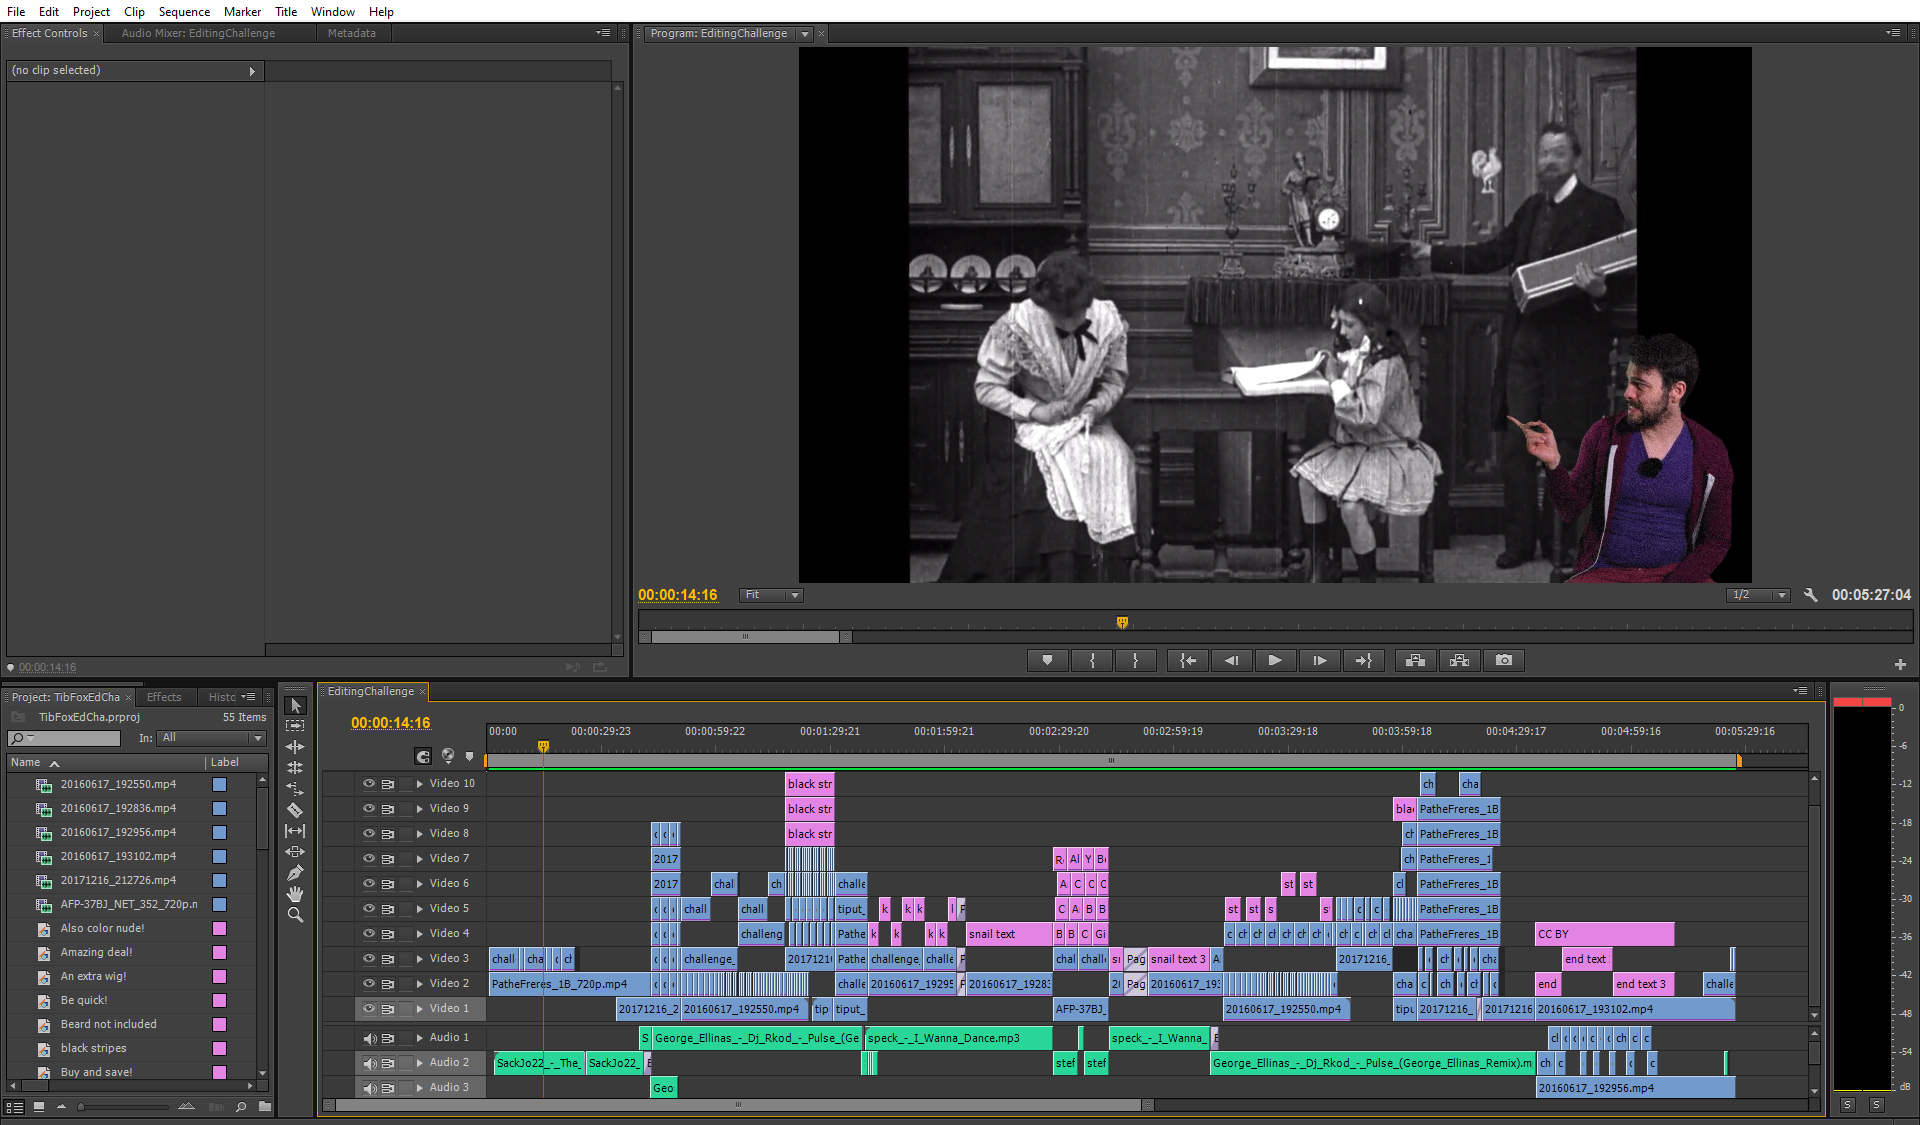Expand the Video 2 track
Screen dimensions: 1920x1125
(x=420, y=984)
